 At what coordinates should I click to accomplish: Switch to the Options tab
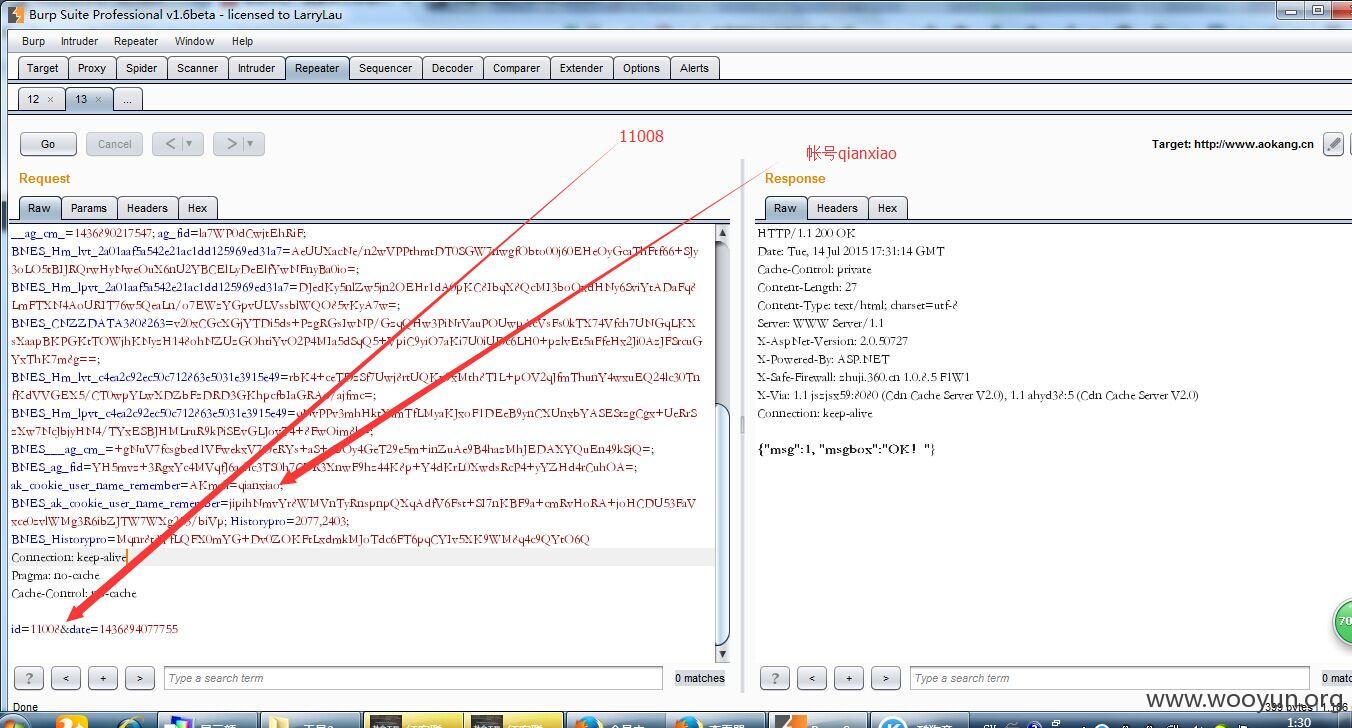(x=641, y=68)
